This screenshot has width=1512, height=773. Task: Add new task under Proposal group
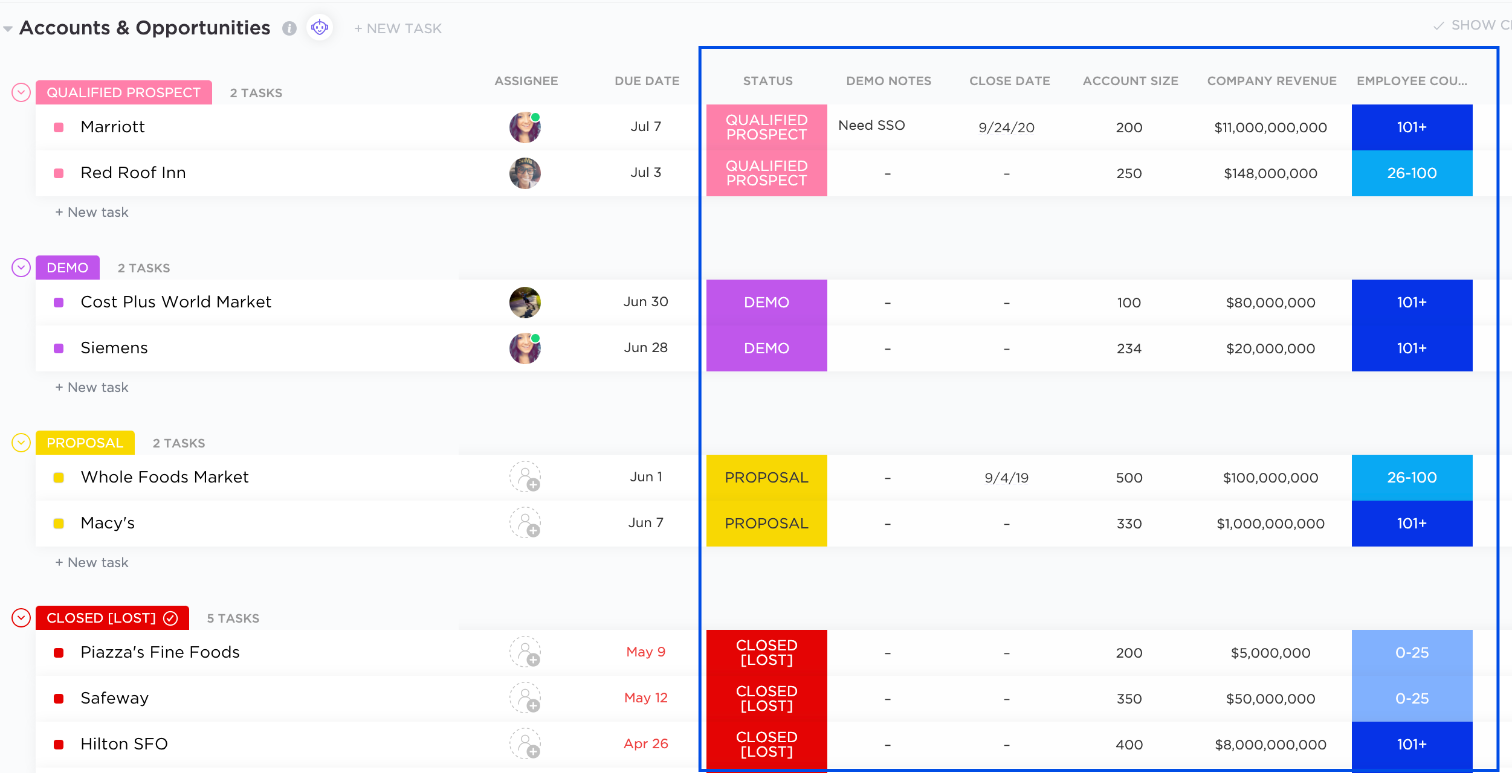[x=92, y=562]
